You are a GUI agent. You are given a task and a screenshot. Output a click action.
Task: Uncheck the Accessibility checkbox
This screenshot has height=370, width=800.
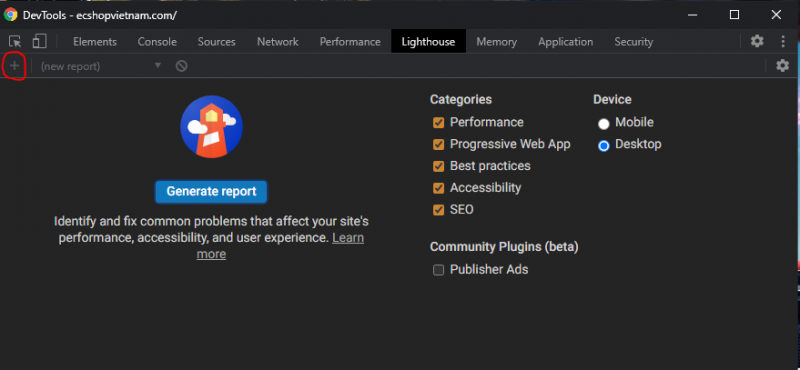click(x=438, y=188)
